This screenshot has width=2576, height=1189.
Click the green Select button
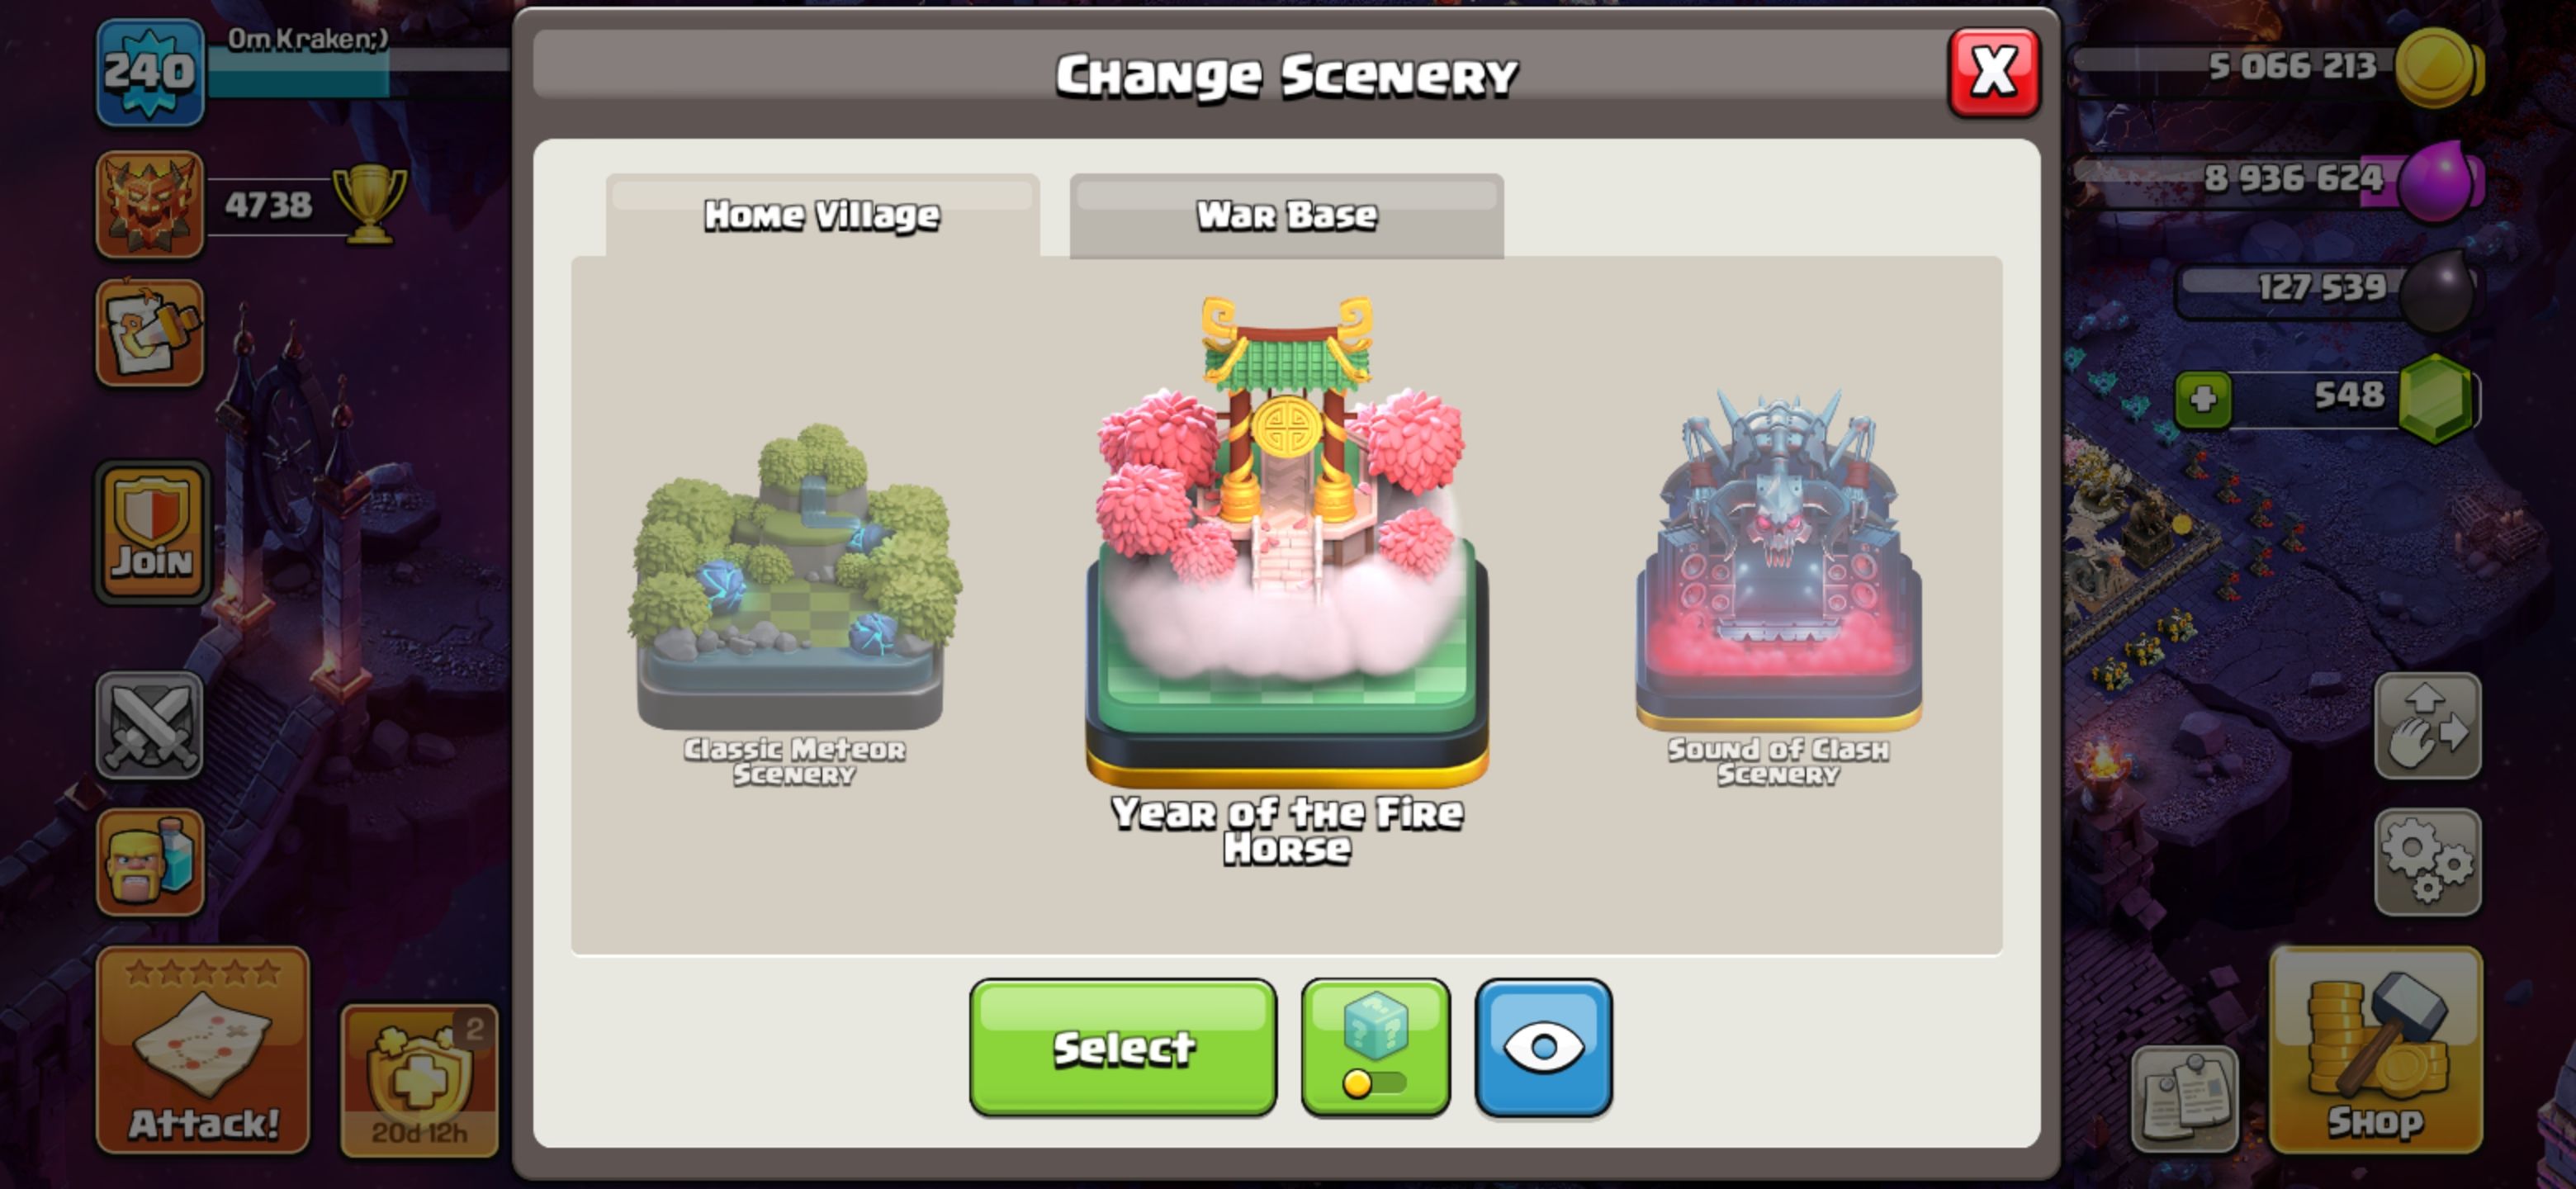1123,1047
